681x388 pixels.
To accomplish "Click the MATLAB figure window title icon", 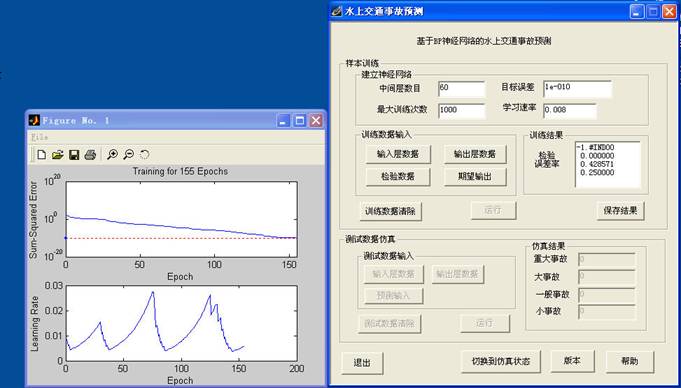I will pyautogui.click(x=34, y=120).
